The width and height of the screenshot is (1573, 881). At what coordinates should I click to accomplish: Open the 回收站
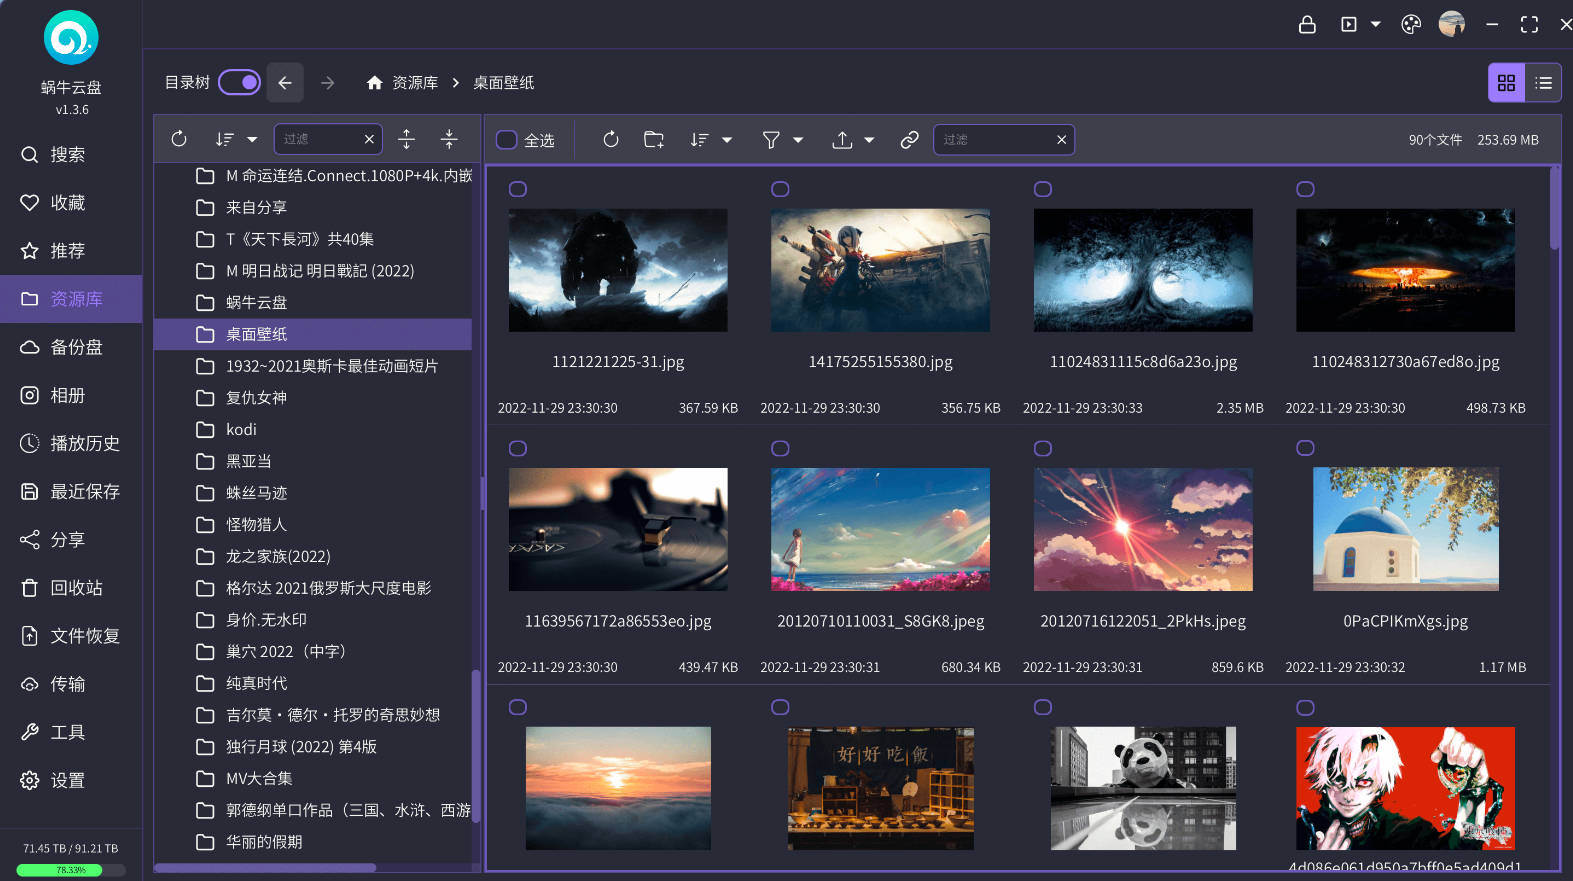(x=71, y=588)
